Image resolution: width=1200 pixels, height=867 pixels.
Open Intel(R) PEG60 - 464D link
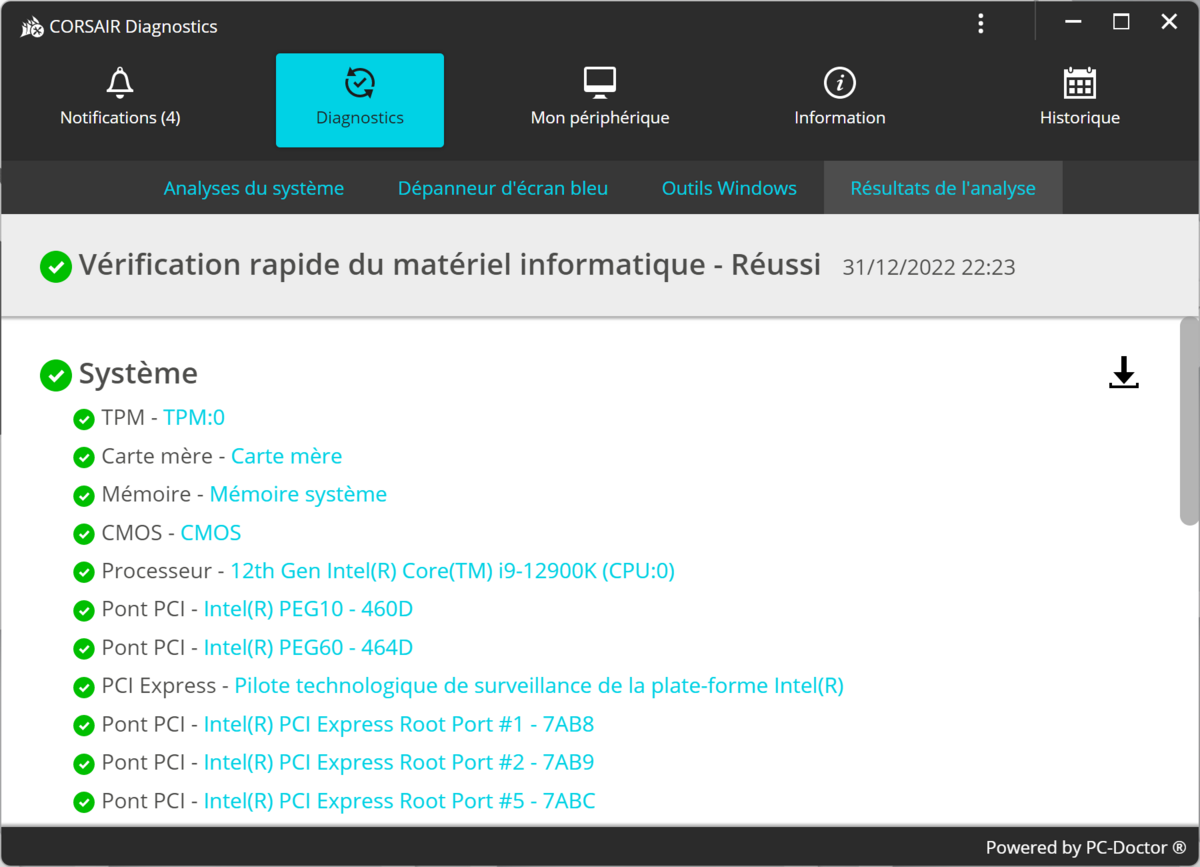(x=308, y=647)
